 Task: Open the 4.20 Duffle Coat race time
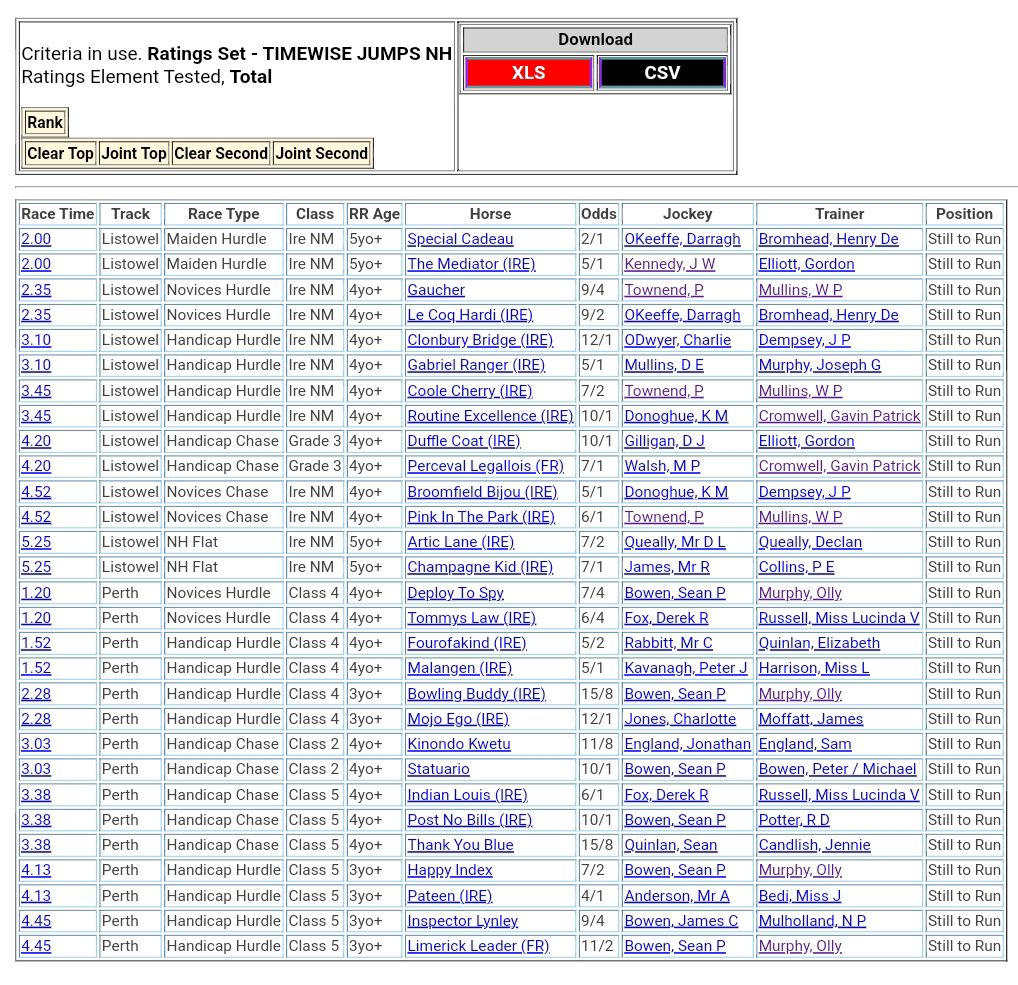click(36, 441)
